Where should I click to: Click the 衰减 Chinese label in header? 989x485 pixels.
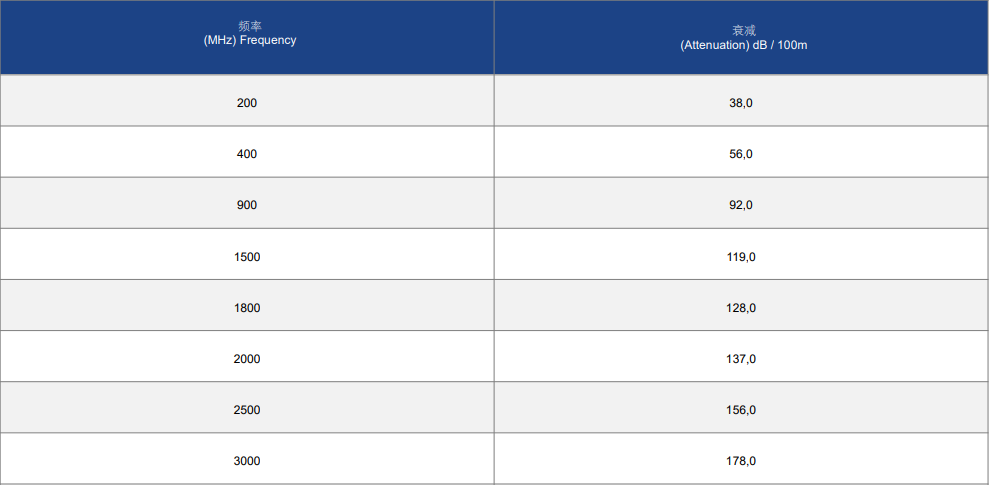pos(744,30)
